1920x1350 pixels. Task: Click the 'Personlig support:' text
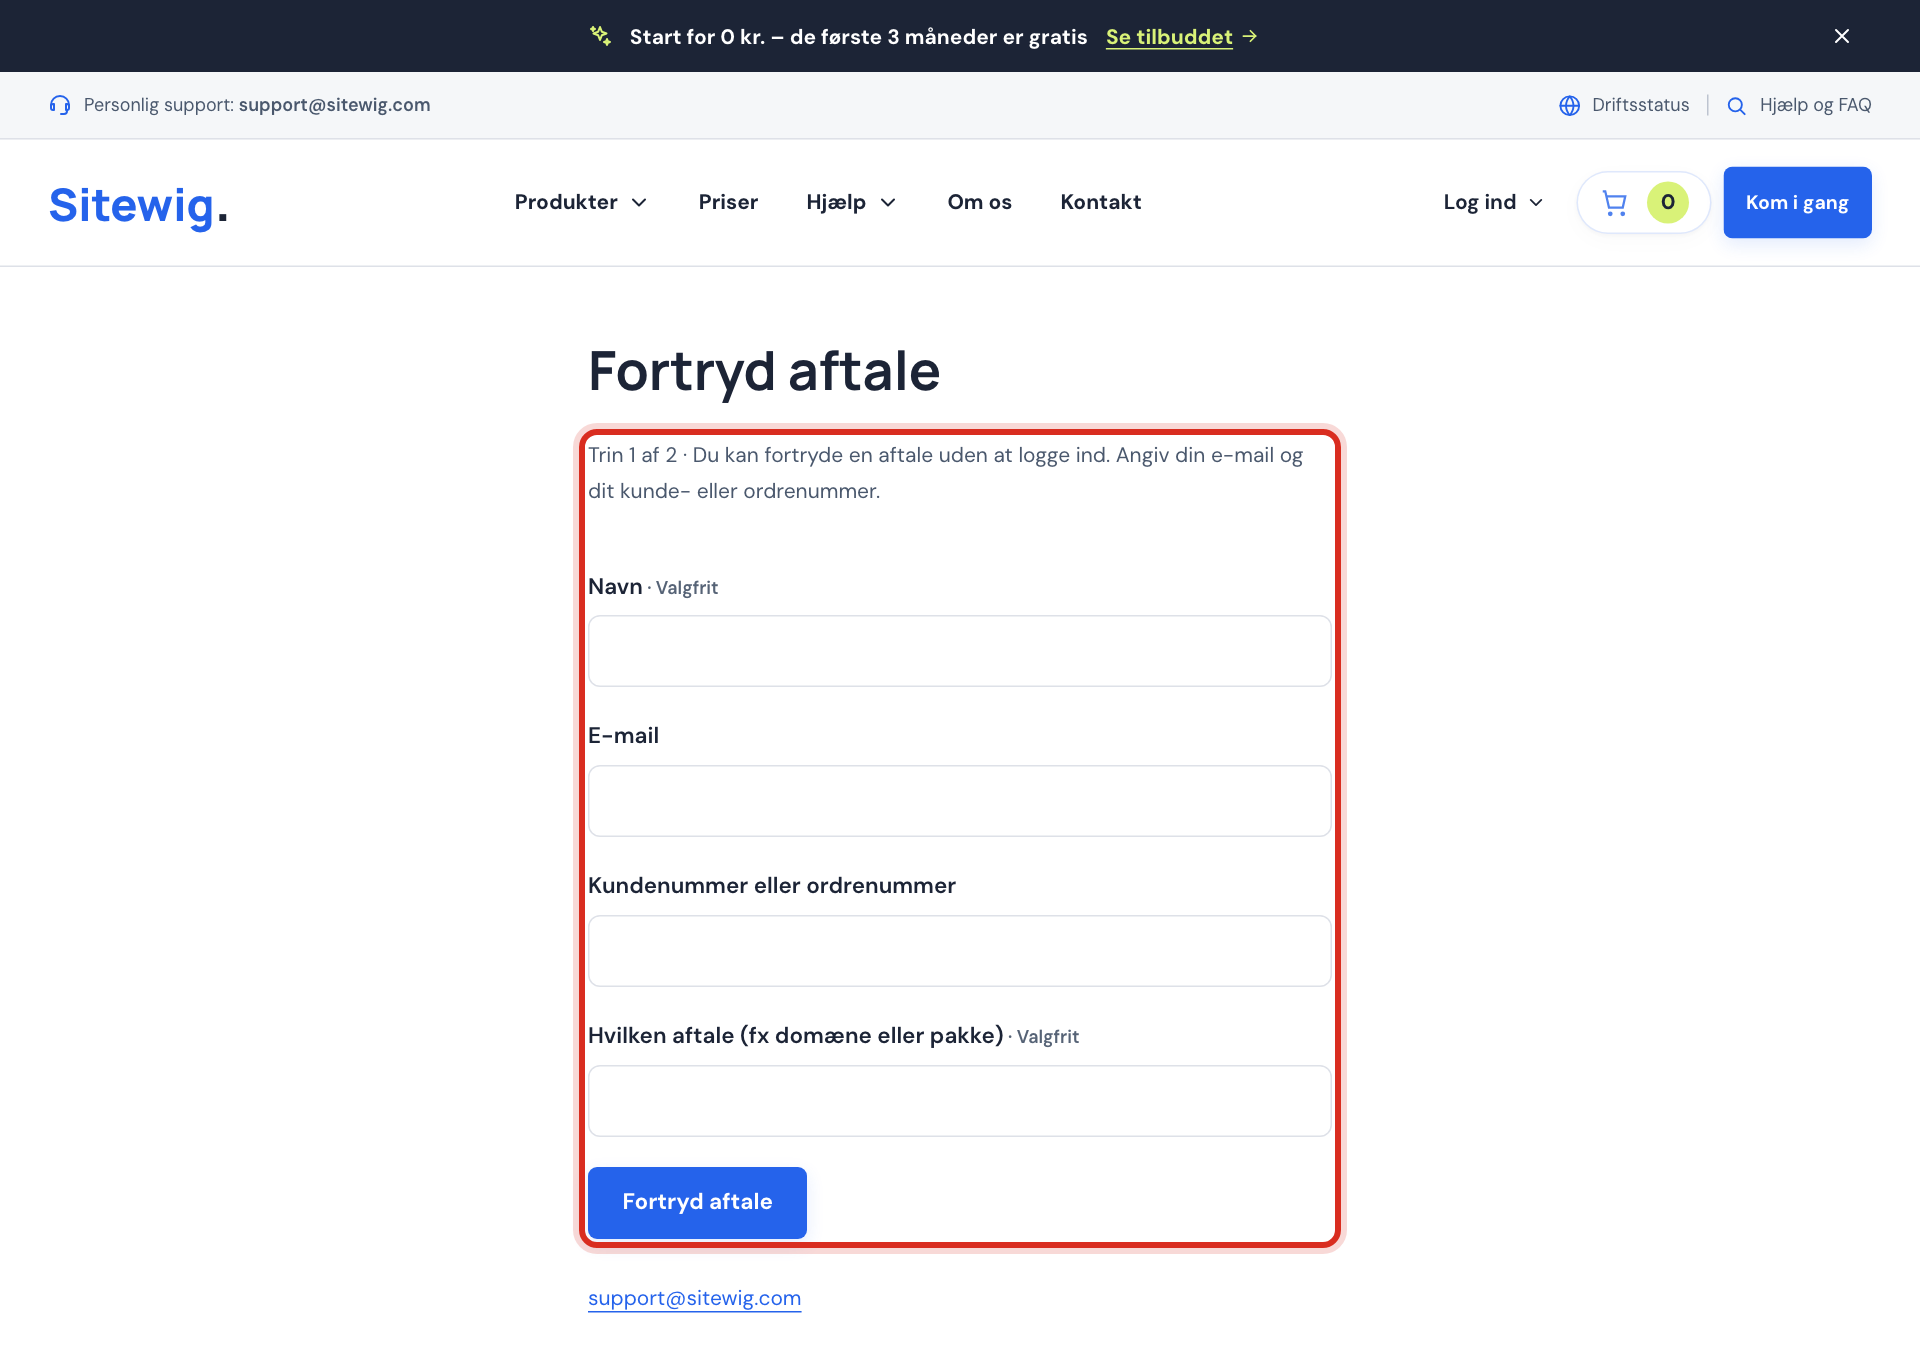[159, 105]
